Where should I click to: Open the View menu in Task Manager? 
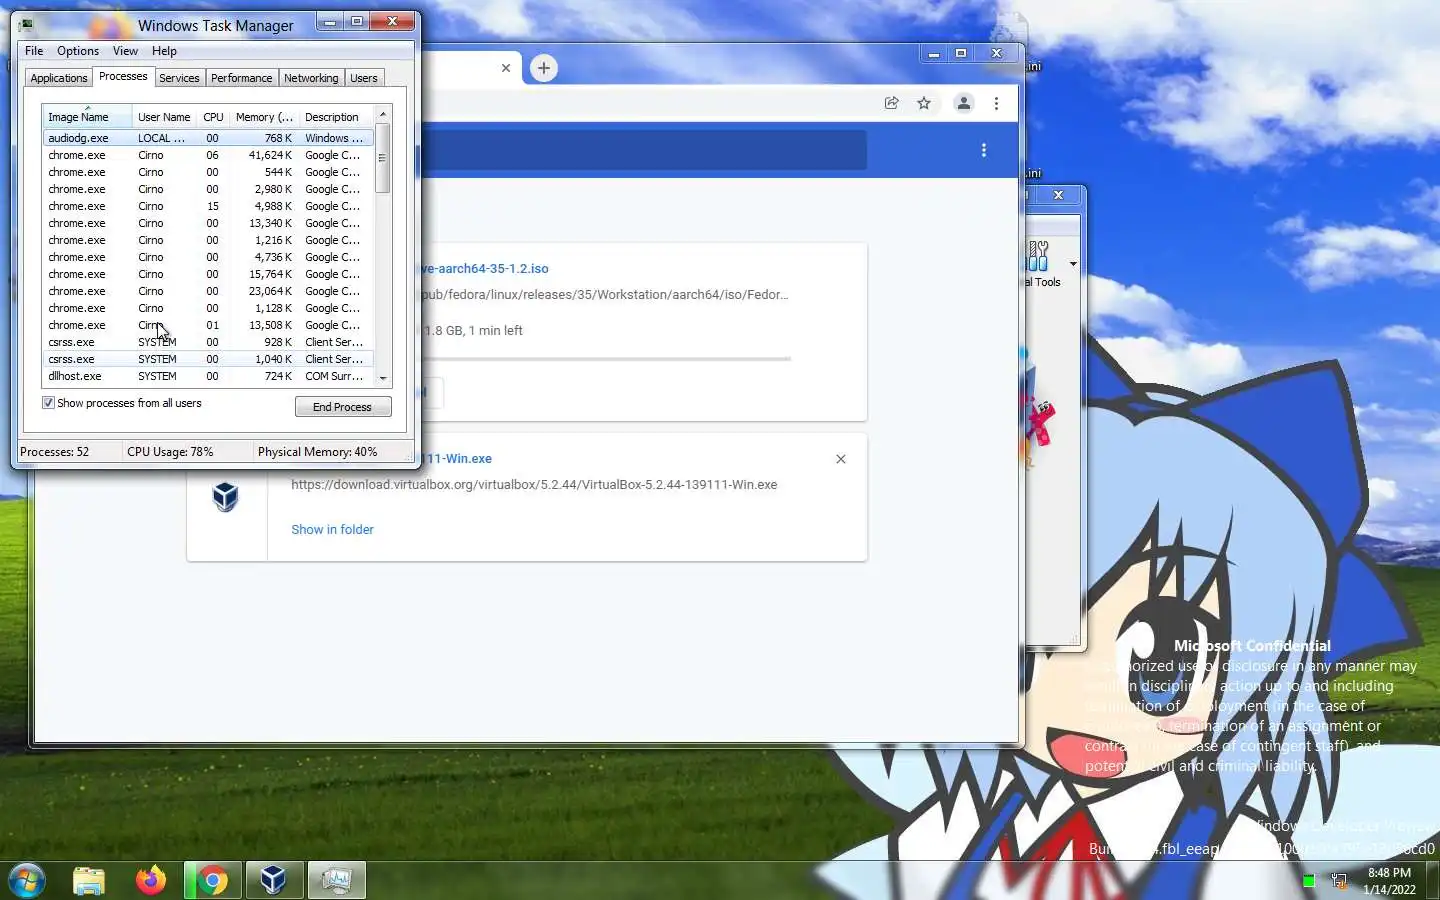point(125,51)
